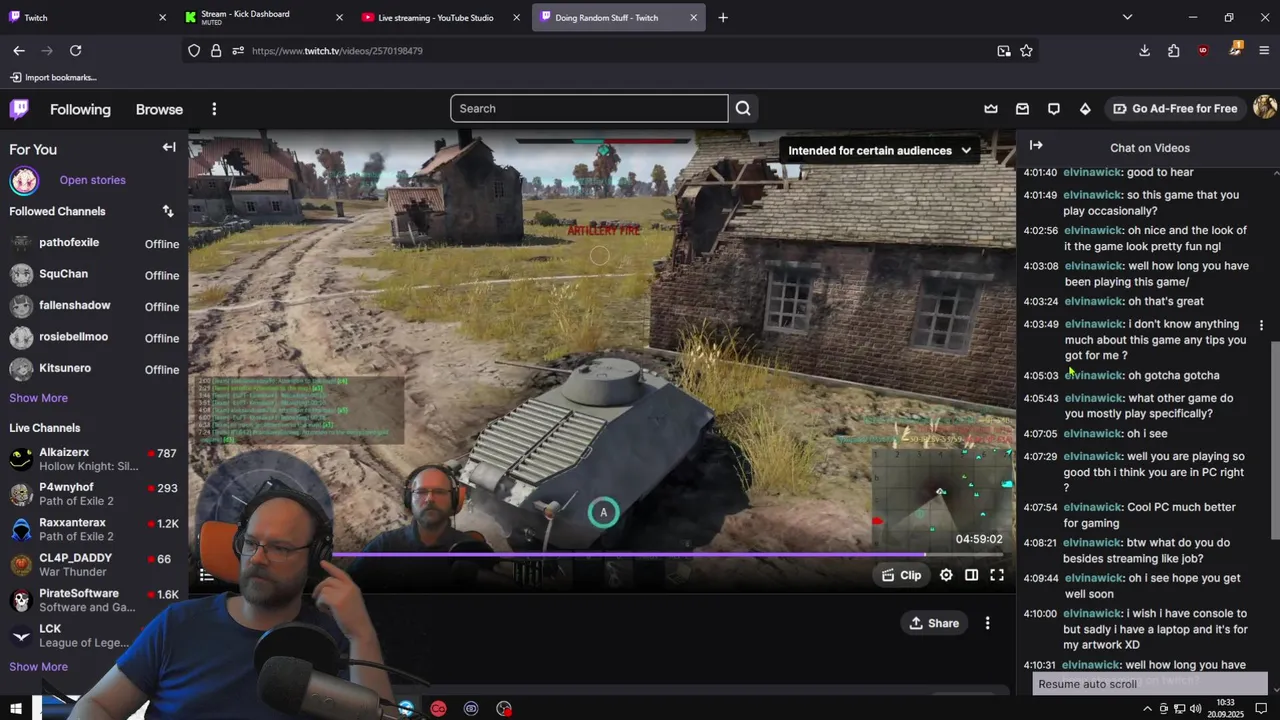Open the user profile avatar menu
The width and height of the screenshot is (1280, 720).
tap(1264, 108)
